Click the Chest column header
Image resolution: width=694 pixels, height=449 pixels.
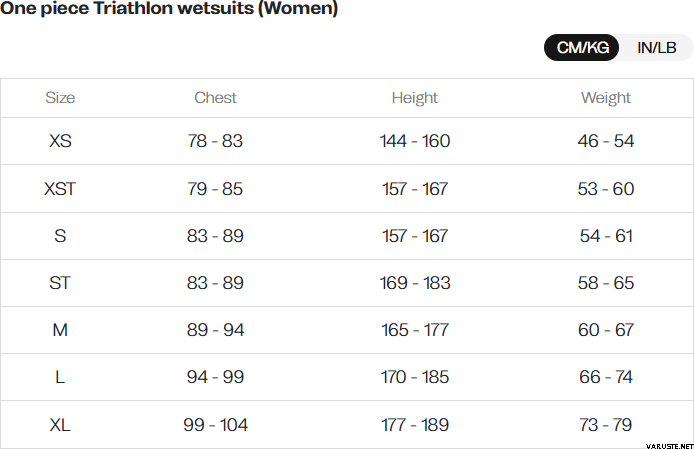(x=216, y=97)
